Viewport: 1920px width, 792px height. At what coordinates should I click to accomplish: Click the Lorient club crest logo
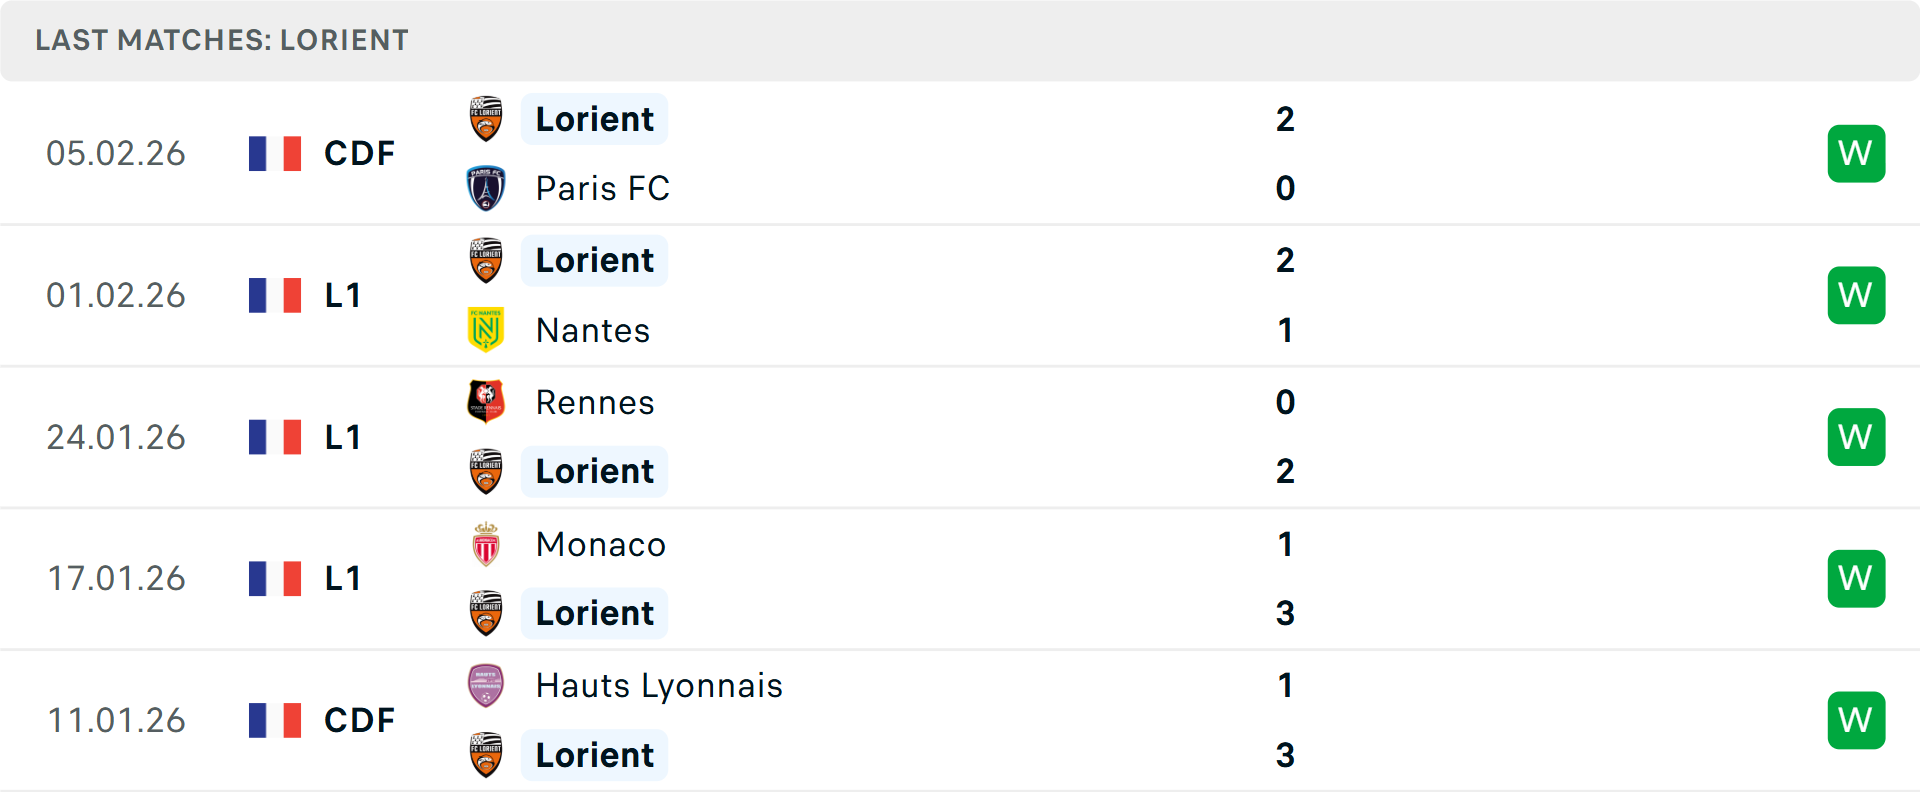(x=486, y=118)
